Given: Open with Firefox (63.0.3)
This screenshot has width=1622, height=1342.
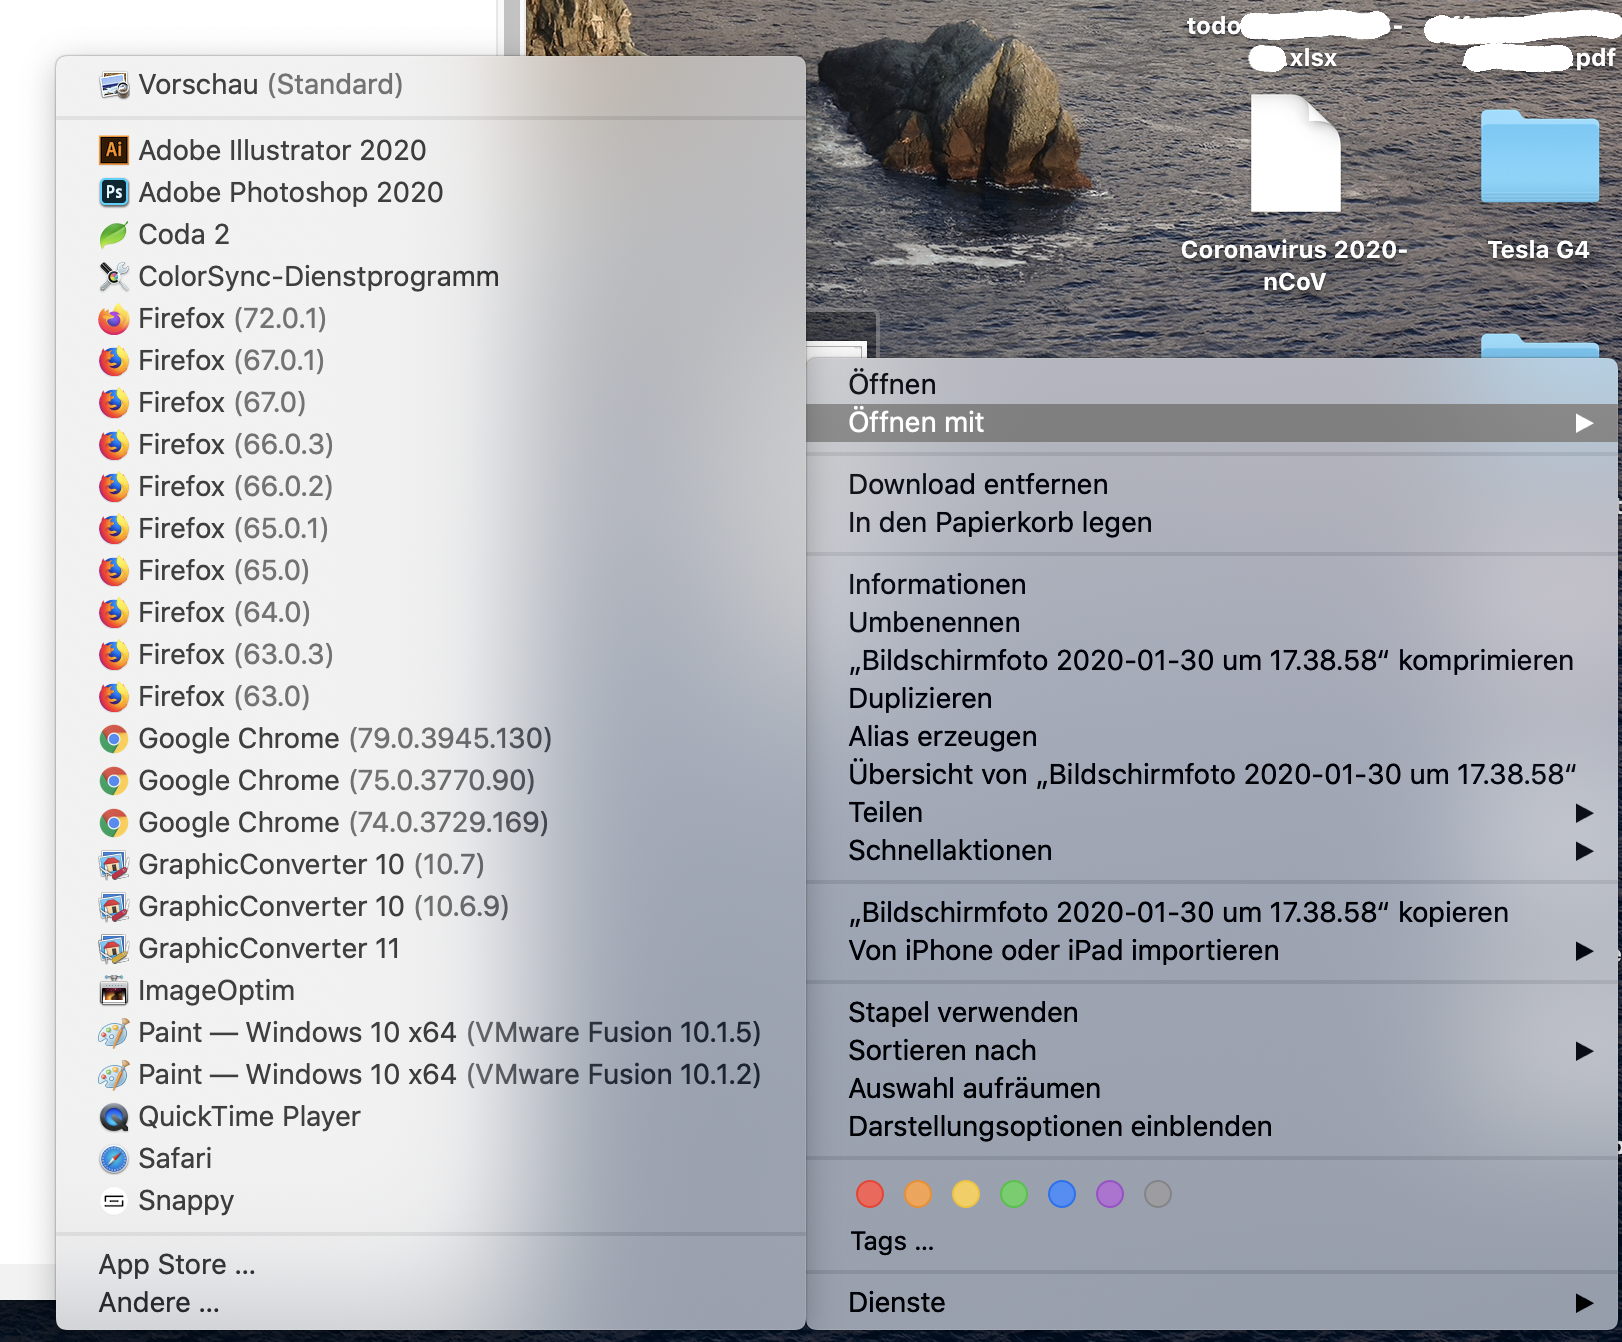Looking at the screenshot, I should pyautogui.click(x=431, y=655).
